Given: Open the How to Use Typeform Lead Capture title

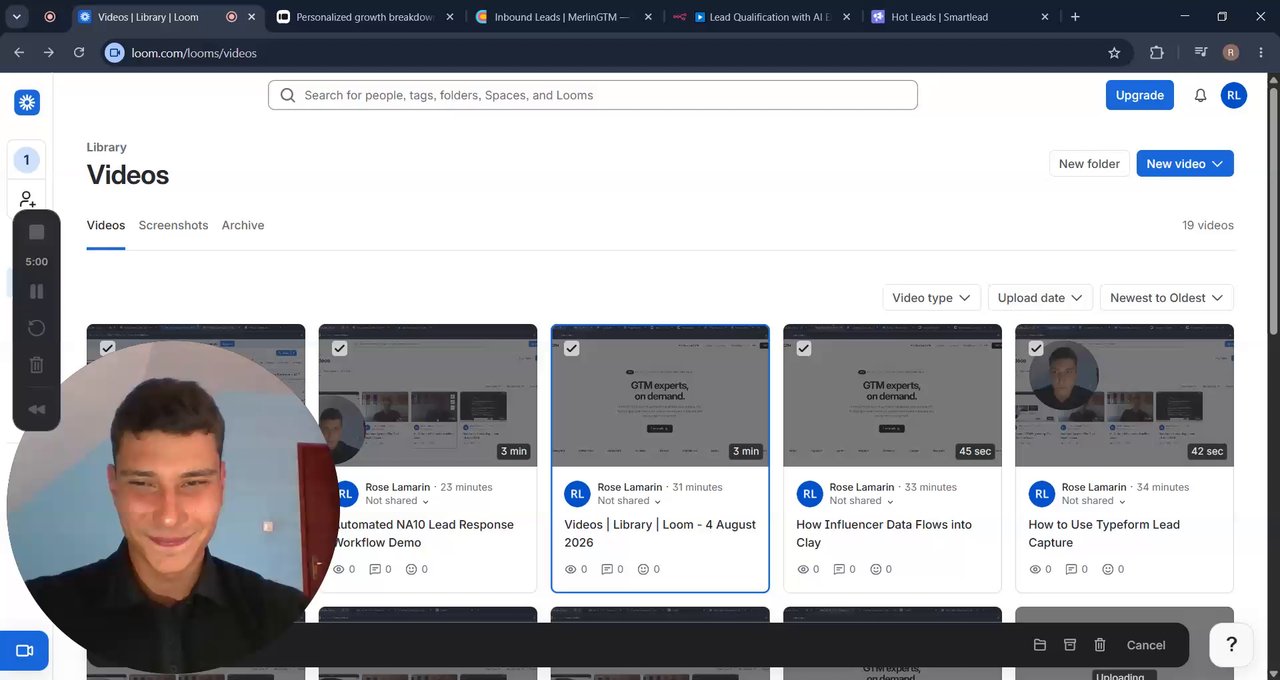Looking at the screenshot, I should pos(1104,534).
